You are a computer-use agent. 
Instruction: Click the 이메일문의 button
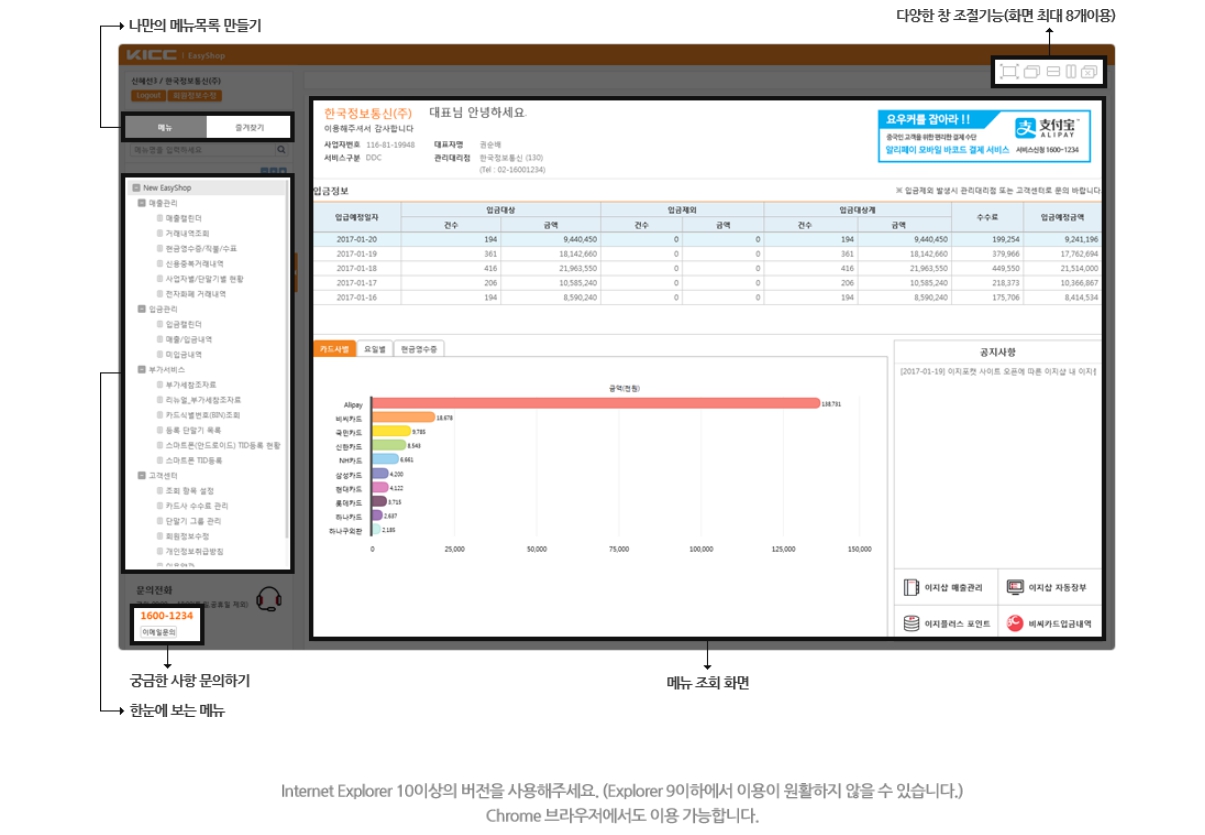tap(159, 632)
